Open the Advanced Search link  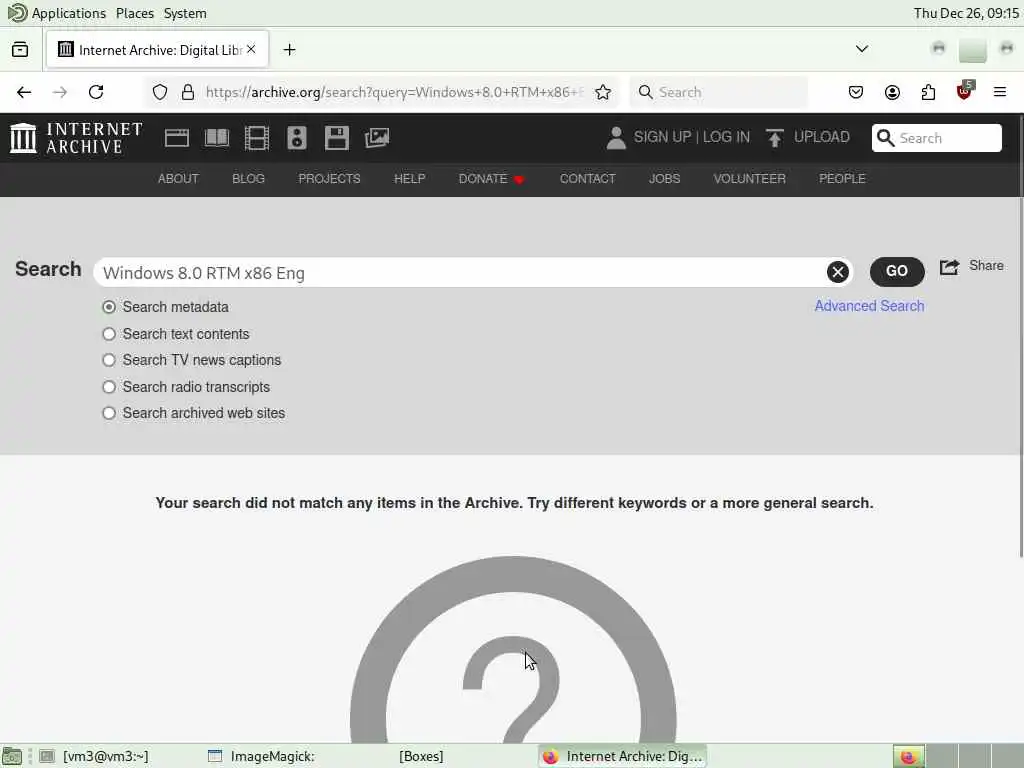tap(869, 306)
